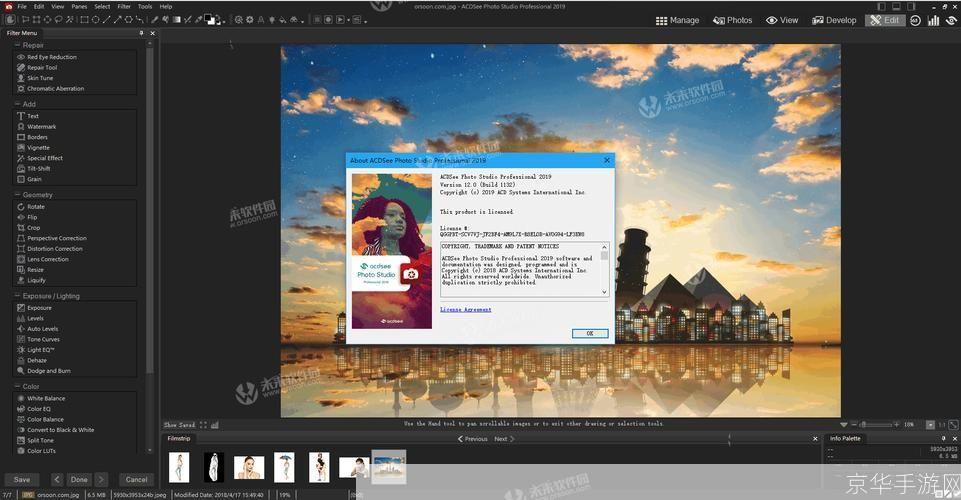Click OK in the About dialog
The height and width of the screenshot is (500, 961).
click(x=590, y=333)
